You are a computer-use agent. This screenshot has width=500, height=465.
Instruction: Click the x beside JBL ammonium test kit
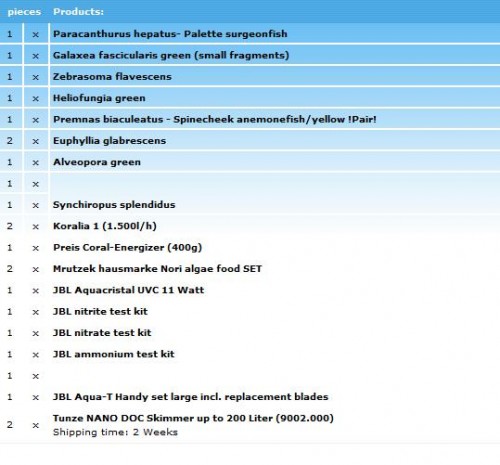(36, 355)
